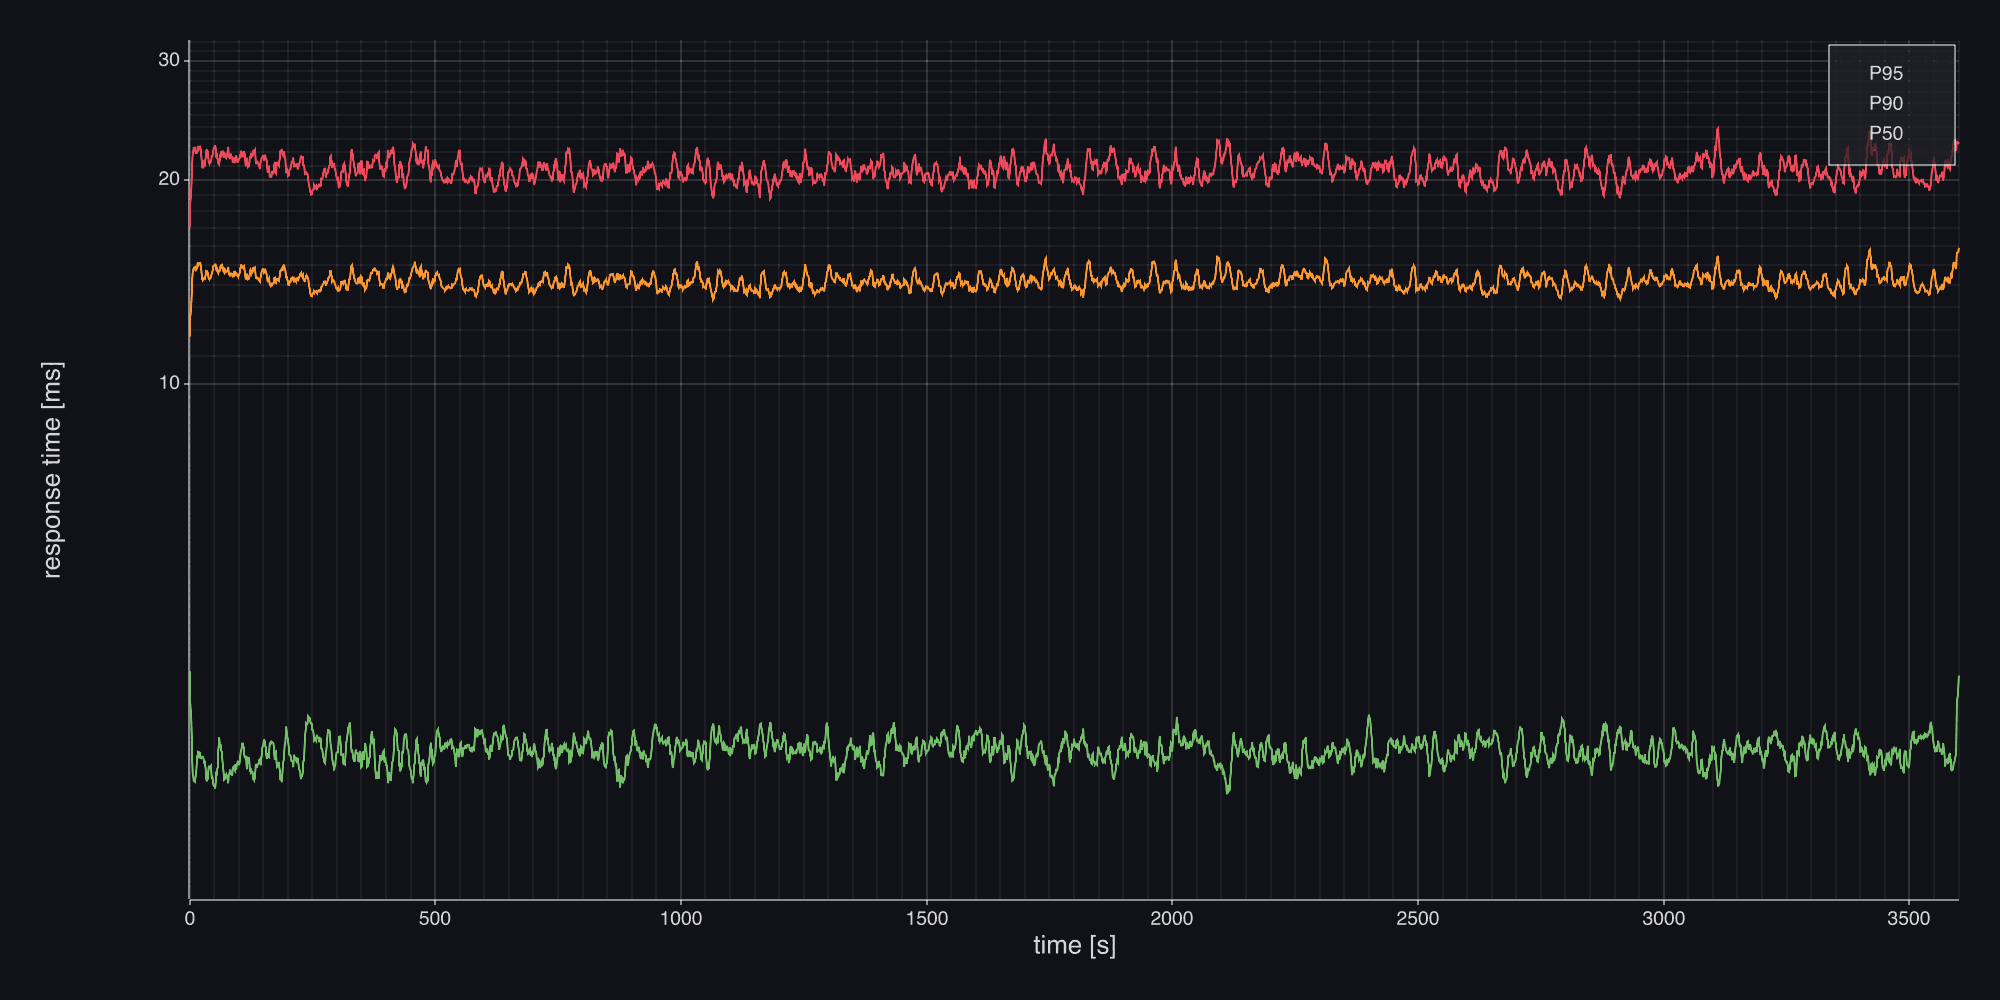Image resolution: width=2000 pixels, height=1000 pixels.
Task: Click the 3000 tick on the x-axis
Action: (1663, 919)
